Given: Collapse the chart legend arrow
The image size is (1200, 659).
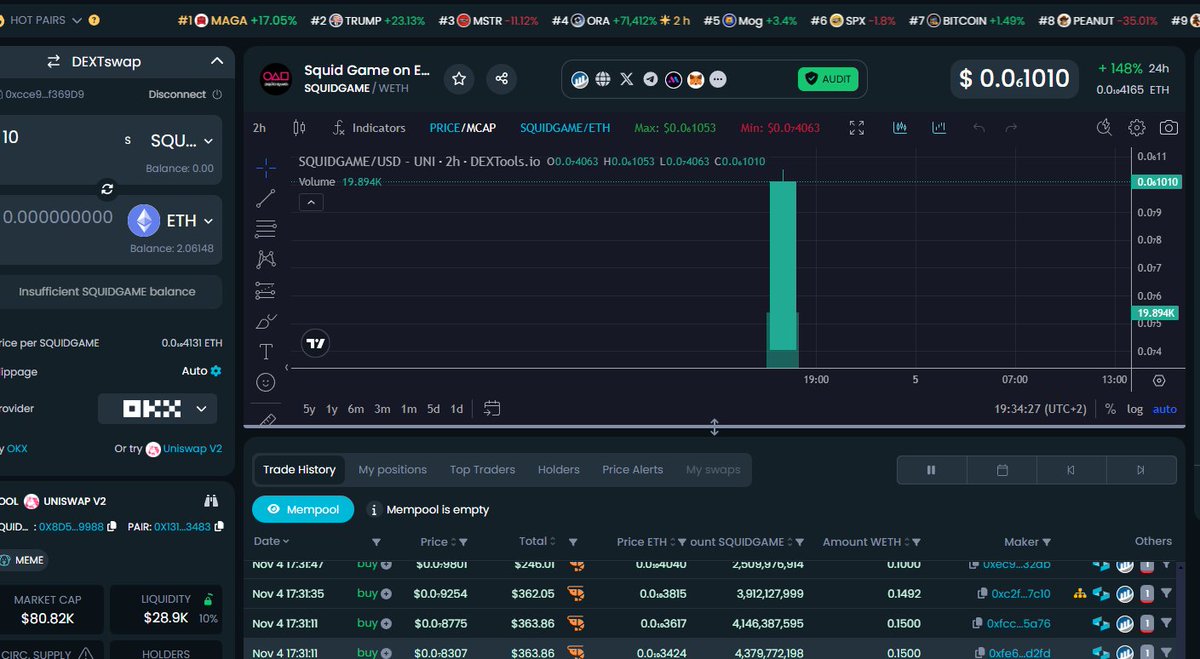Looking at the screenshot, I should (311, 202).
